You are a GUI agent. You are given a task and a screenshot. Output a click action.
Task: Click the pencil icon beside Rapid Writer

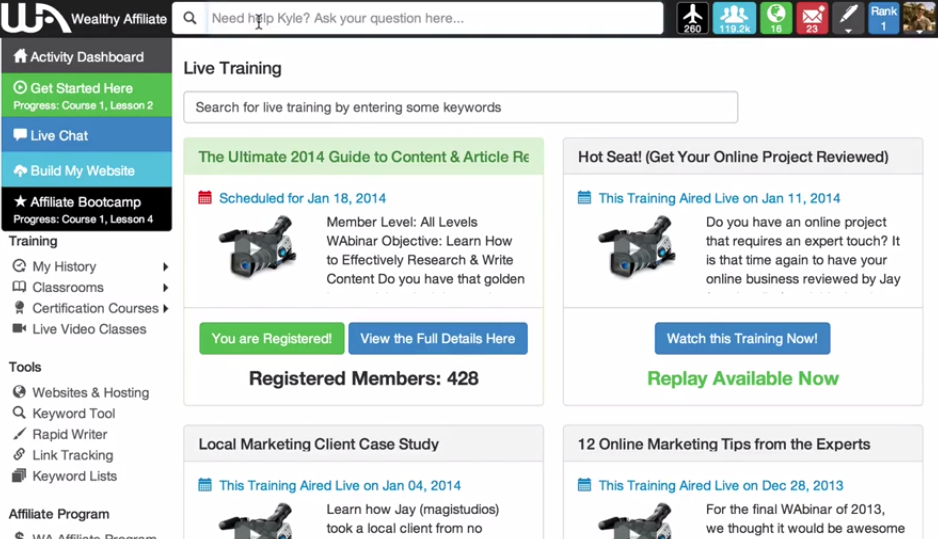[19, 434]
